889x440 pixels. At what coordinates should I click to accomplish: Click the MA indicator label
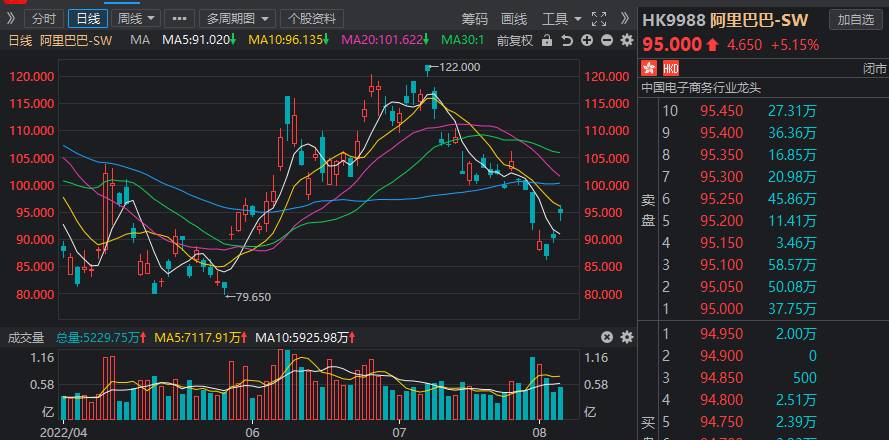139,40
